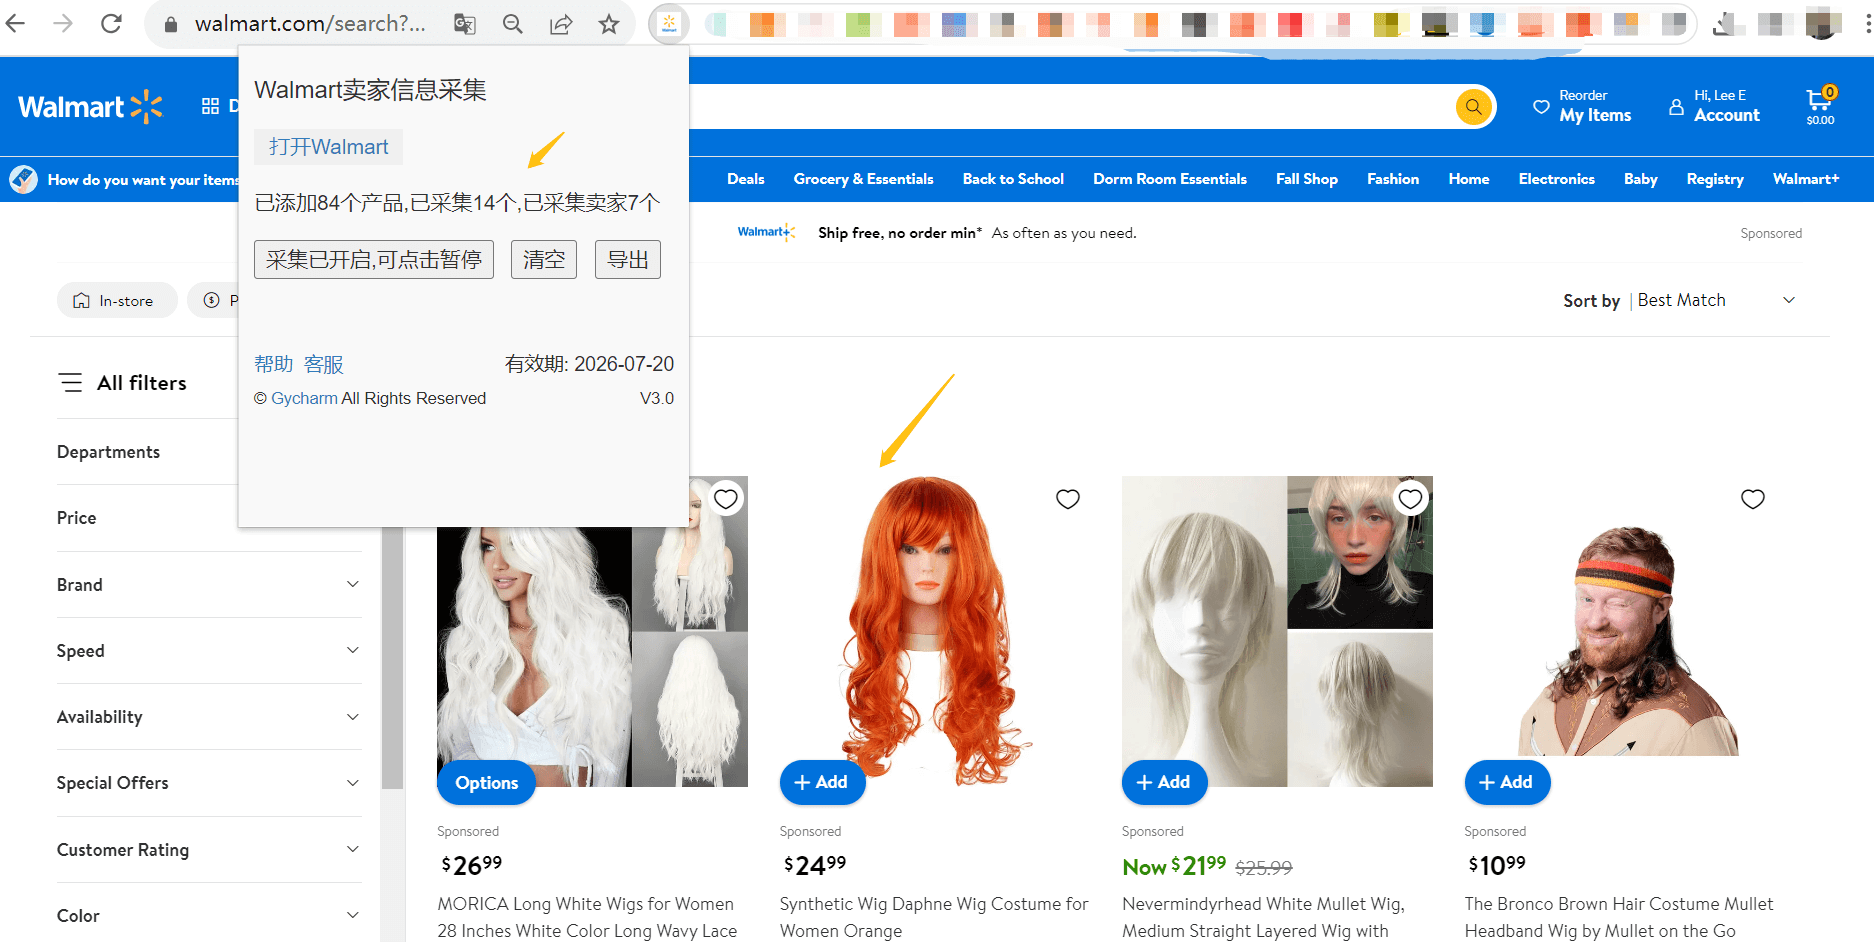This screenshot has width=1874, height=942.
Task: Click the 清空 clear button
Action: point(544,260)
